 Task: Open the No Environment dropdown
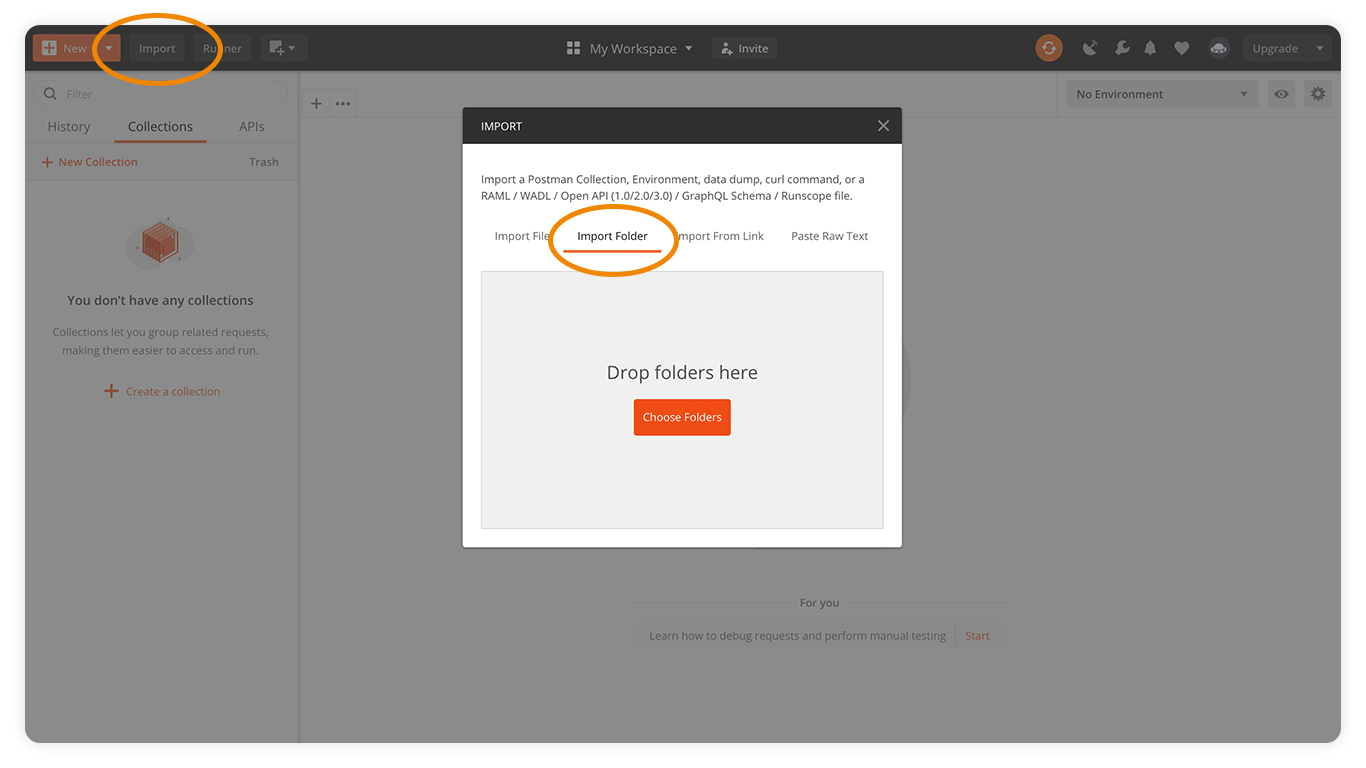[1162, 94]
